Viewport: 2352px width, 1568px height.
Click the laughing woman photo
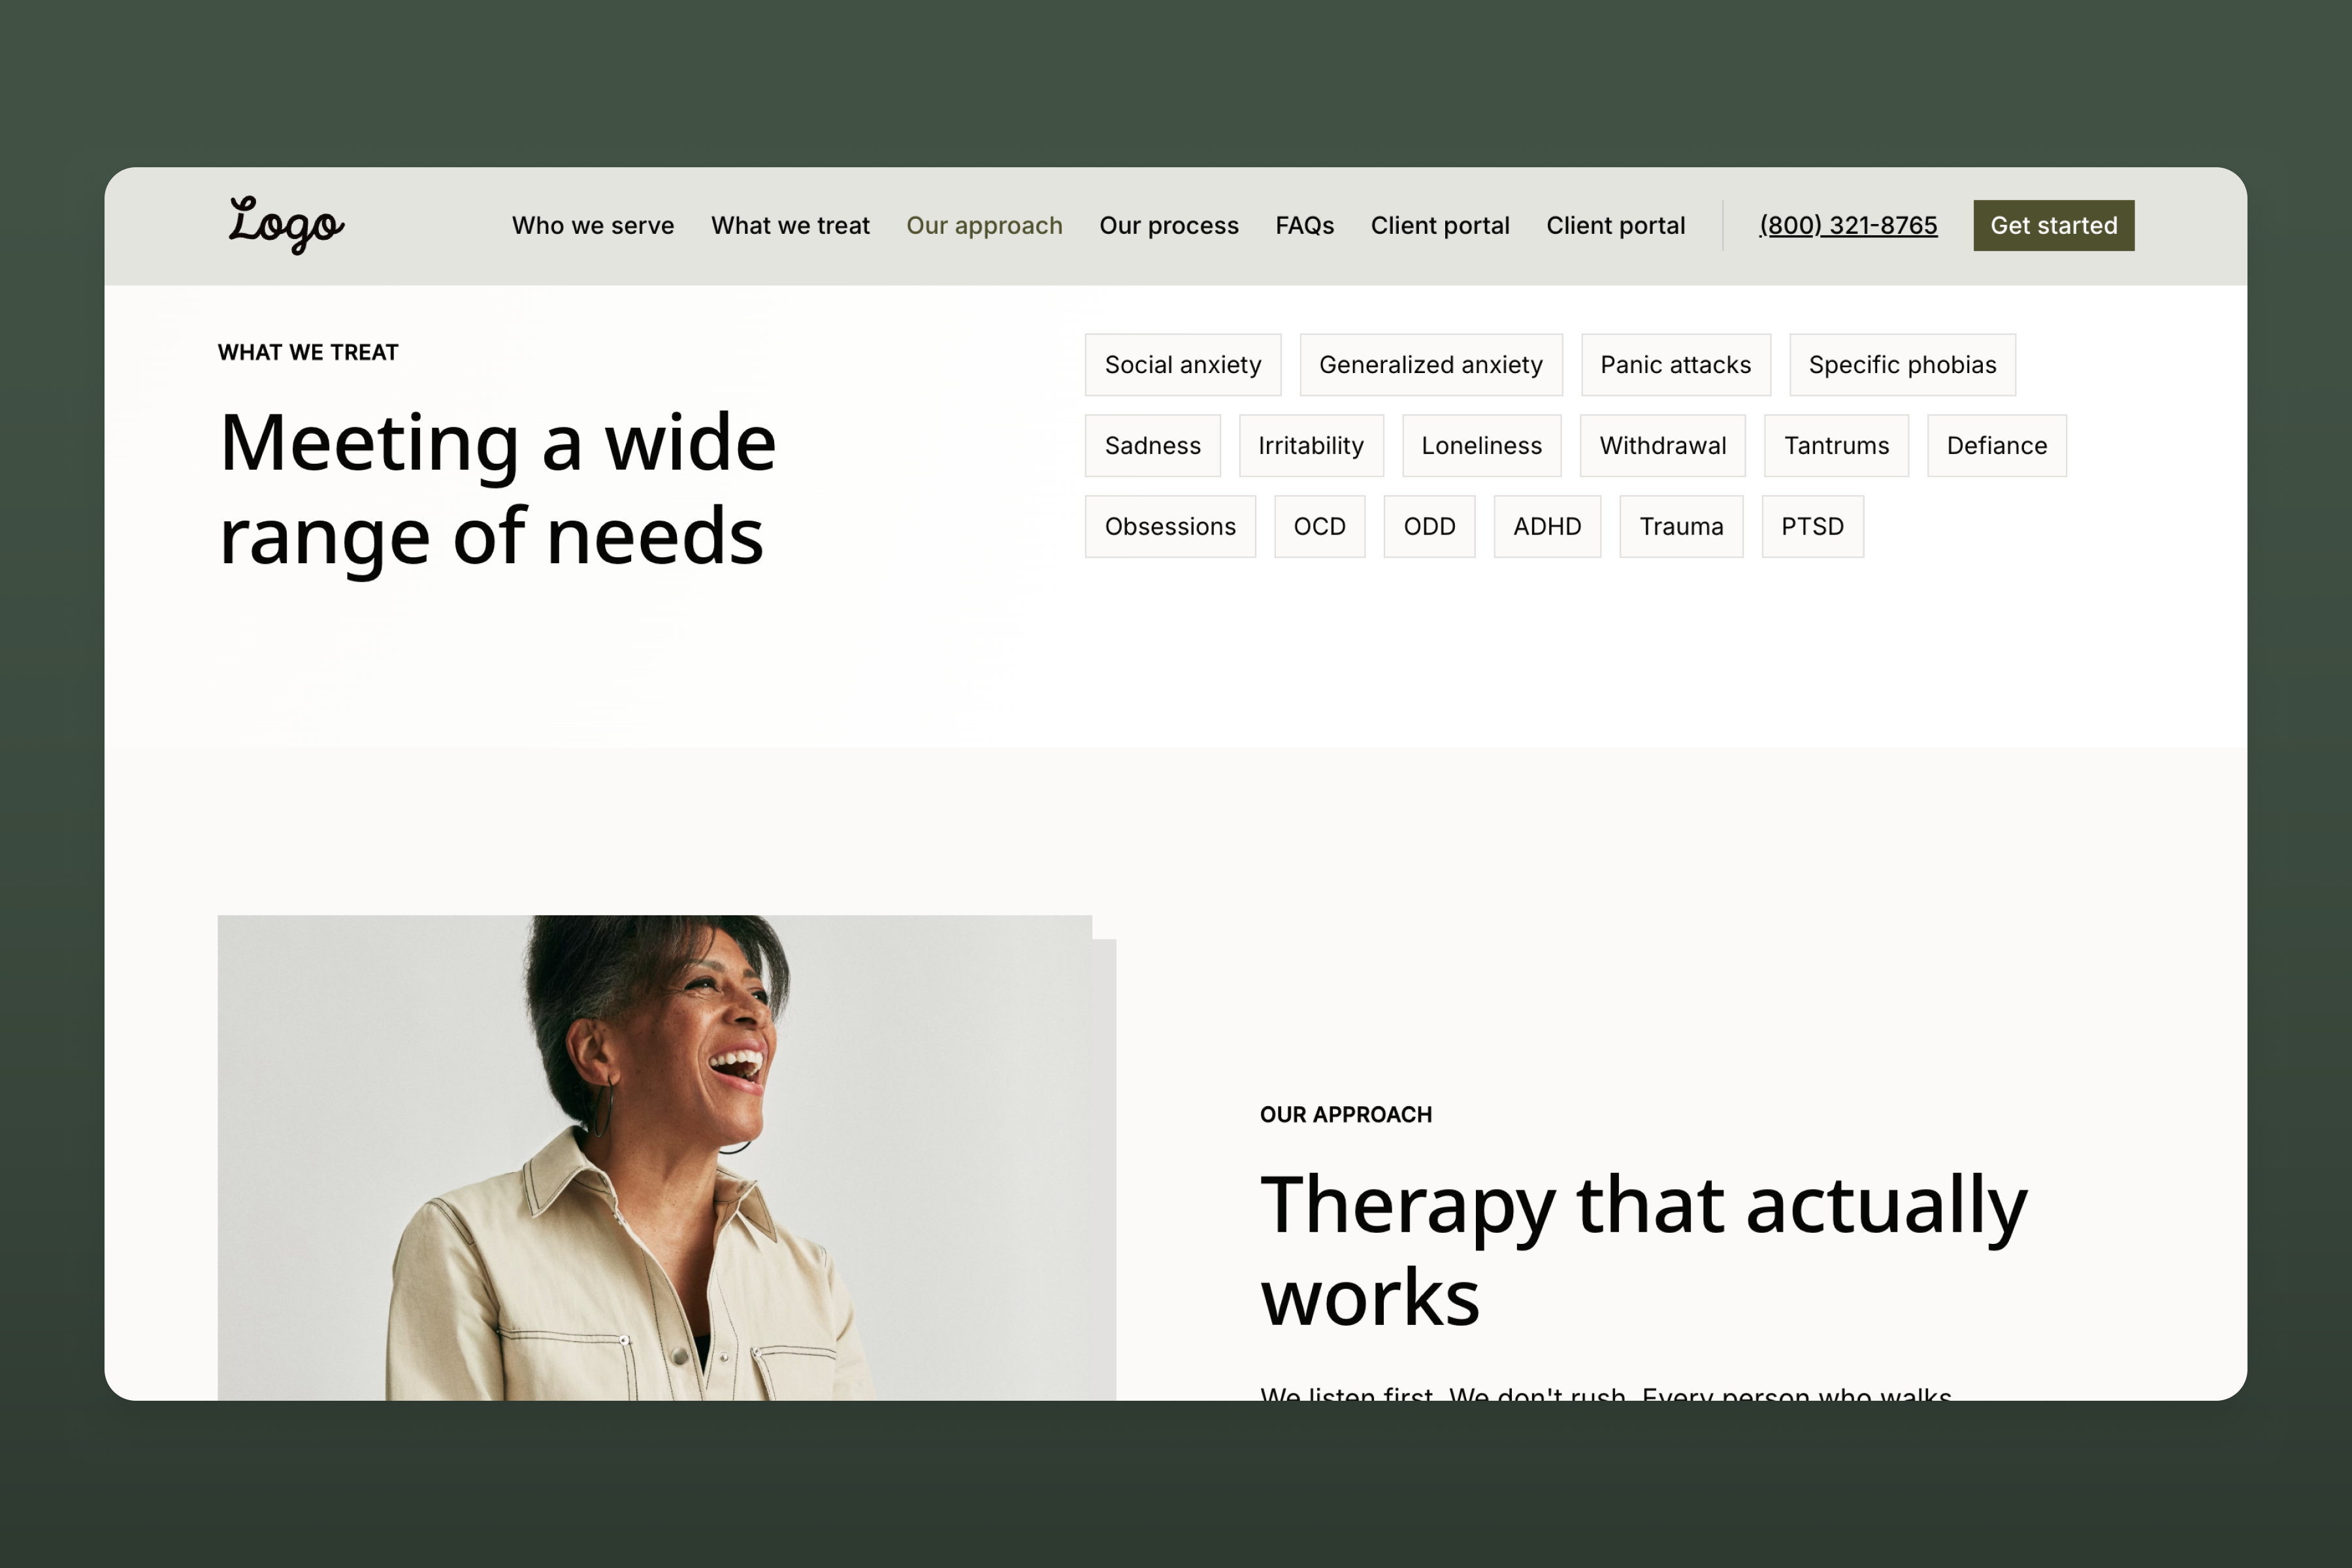point(665,1157)
